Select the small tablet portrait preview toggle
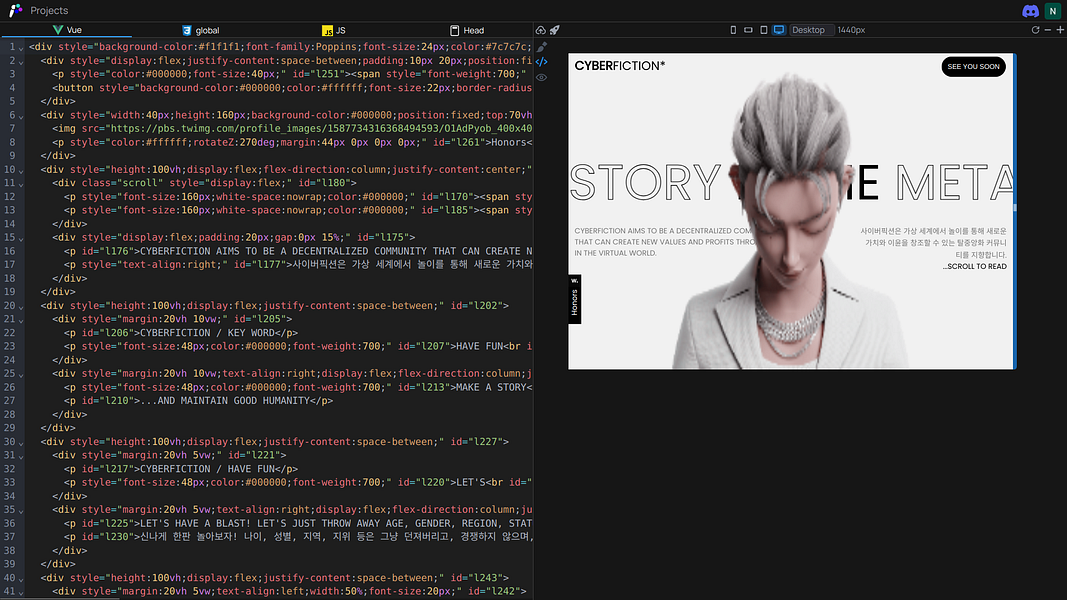Viewport: 1067px width, 600px height. [x=762, y=30]
